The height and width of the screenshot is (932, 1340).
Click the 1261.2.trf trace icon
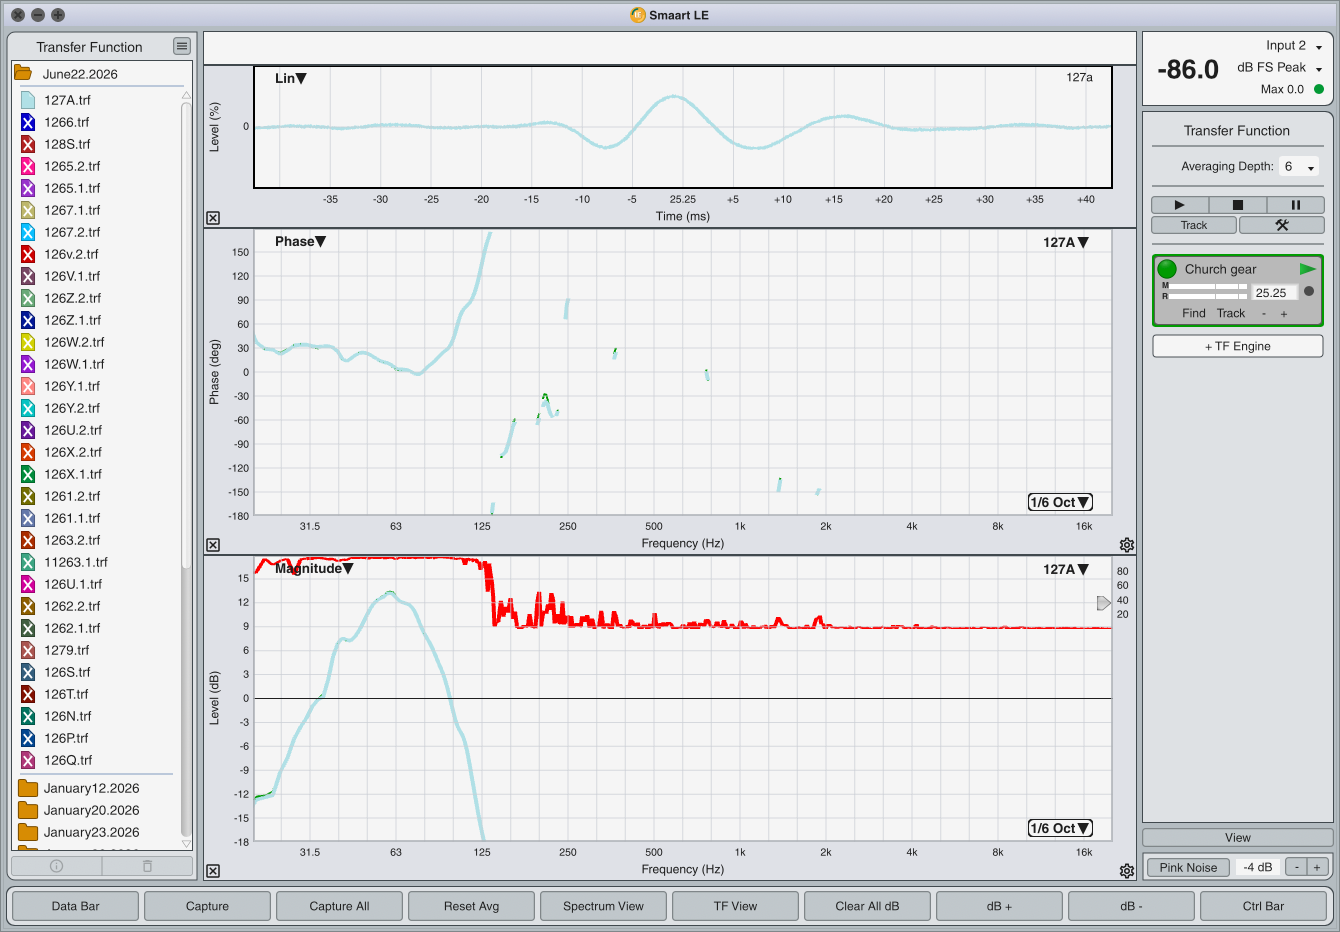tap(28, 496)
